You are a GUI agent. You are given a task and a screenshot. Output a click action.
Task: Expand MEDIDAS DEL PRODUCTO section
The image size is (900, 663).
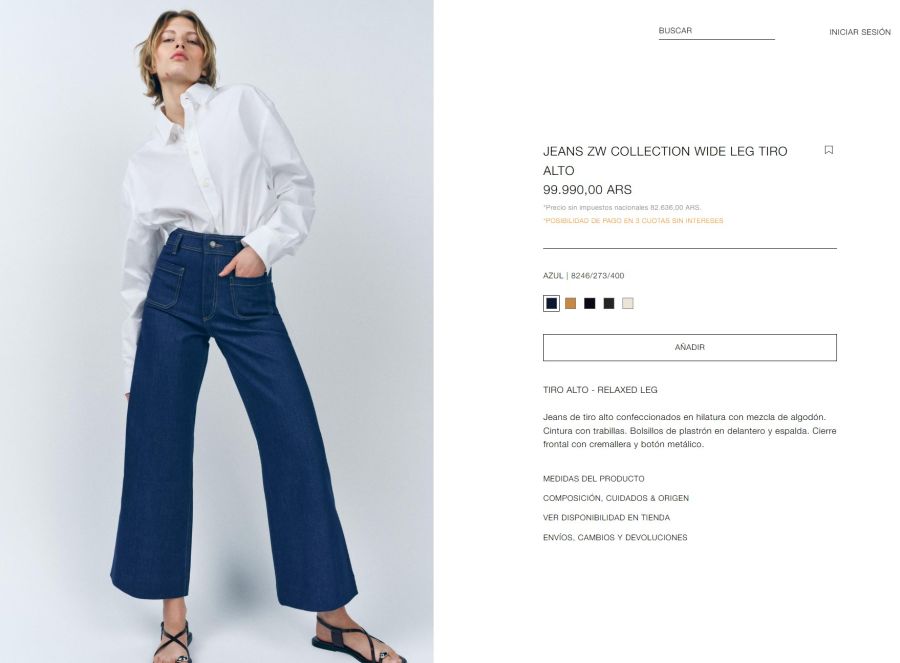click(x=593, y=478)
